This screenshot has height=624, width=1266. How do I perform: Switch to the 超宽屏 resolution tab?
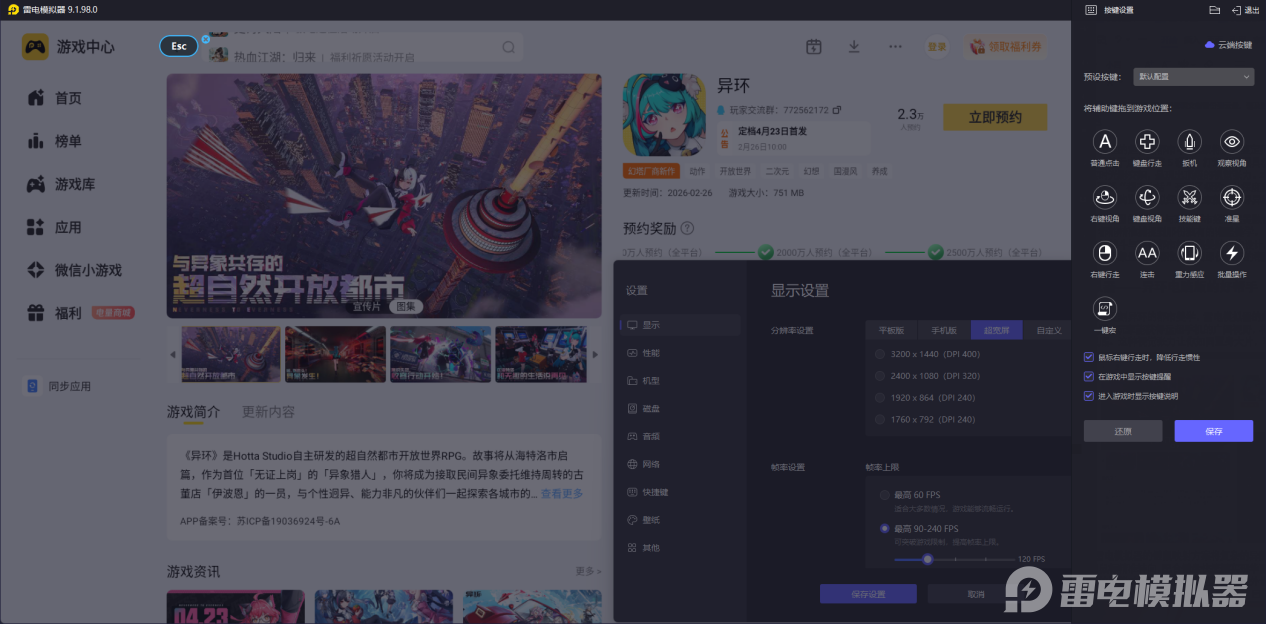tap(996, 330)
